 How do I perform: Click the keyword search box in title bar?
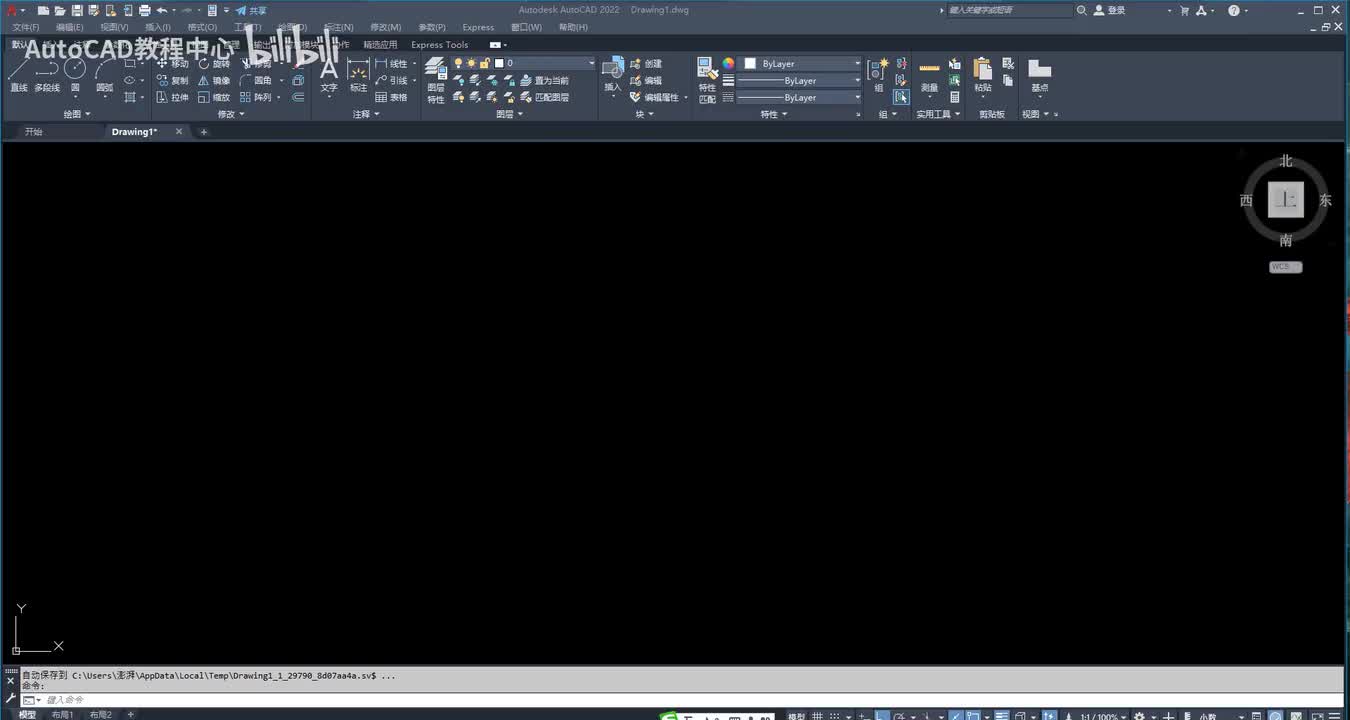pos(1009,10)
